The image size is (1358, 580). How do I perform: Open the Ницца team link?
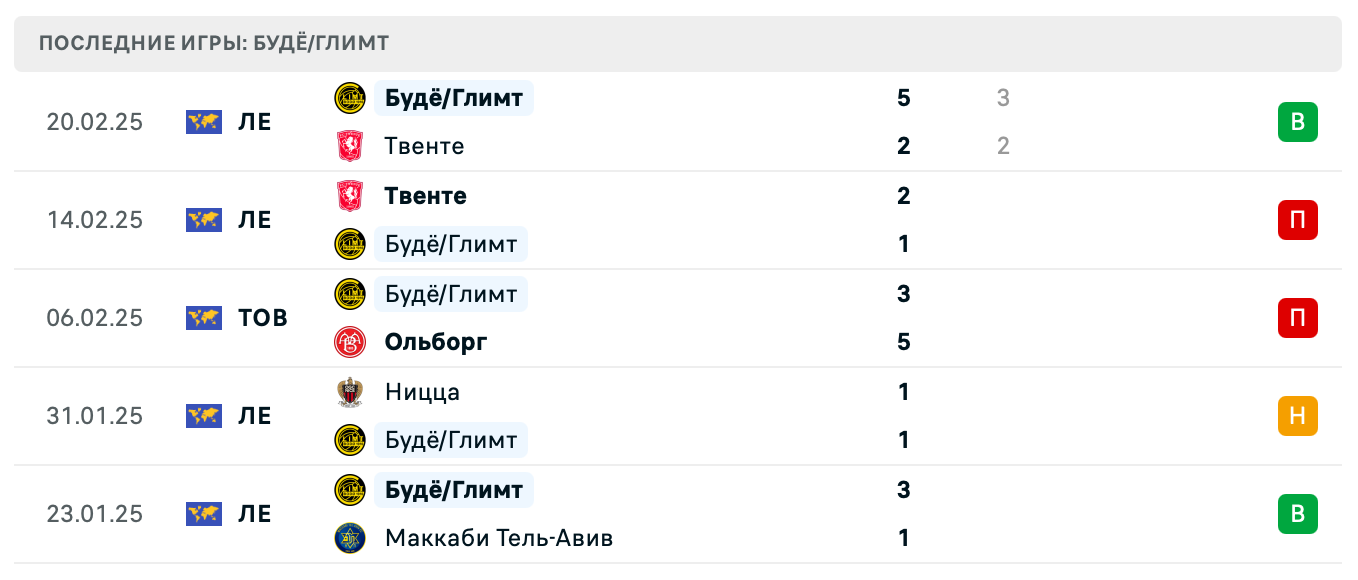pos(422,392)
